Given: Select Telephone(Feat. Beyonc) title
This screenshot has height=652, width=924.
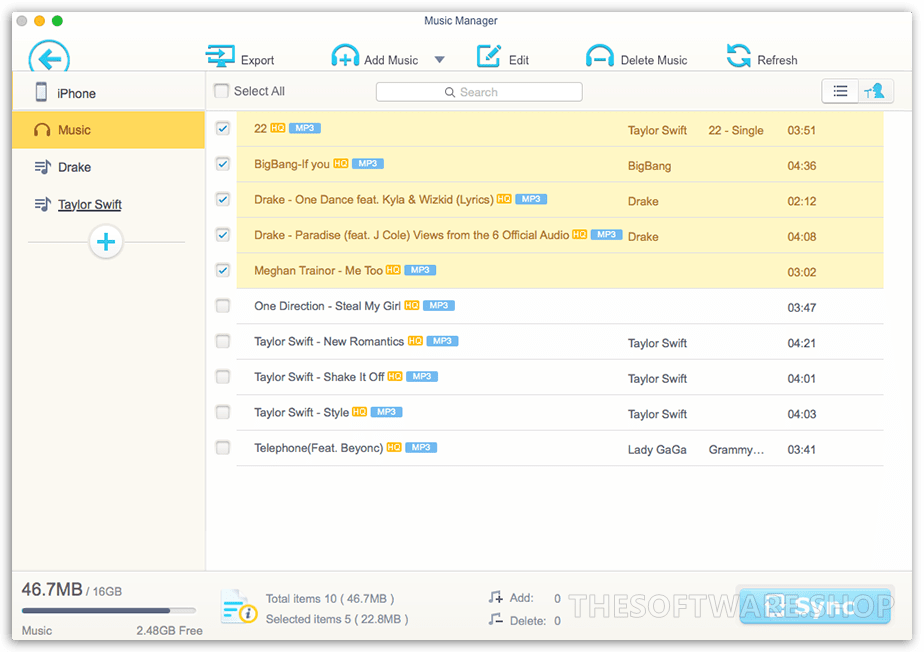Looking at the screenshot, I should tap(318, 448).
